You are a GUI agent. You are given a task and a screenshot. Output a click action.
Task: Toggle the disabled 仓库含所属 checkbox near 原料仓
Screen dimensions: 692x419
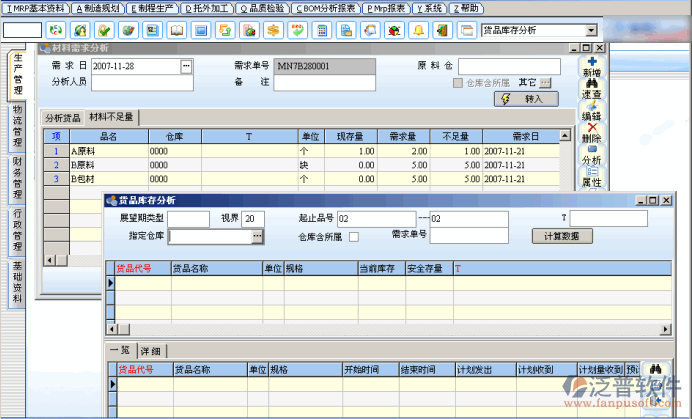tap(459, 82)
